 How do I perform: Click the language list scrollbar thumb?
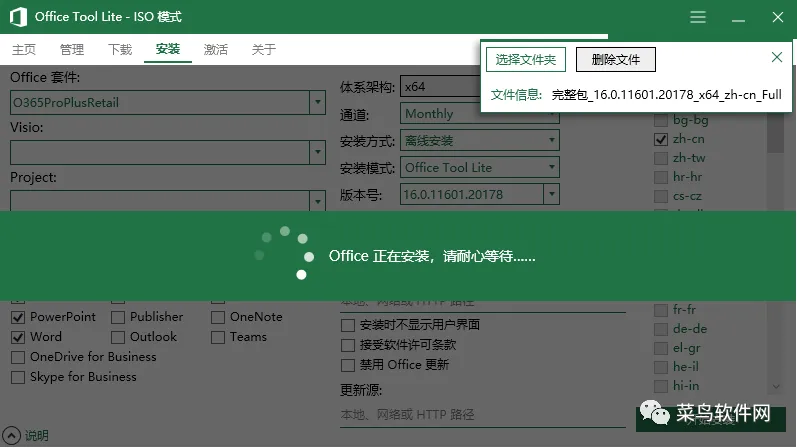pyautogui.click(x=776, y=132)
